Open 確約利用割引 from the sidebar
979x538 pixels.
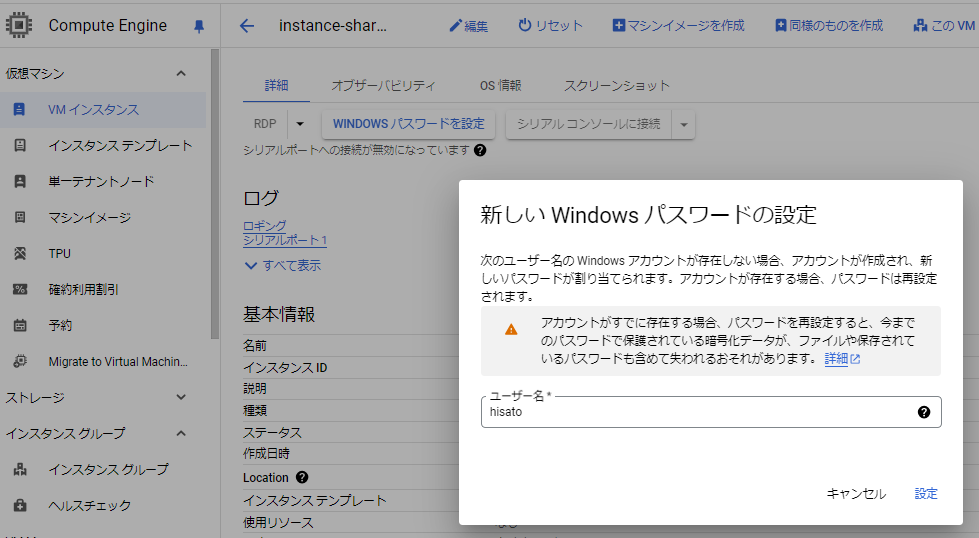pos(83,290)
